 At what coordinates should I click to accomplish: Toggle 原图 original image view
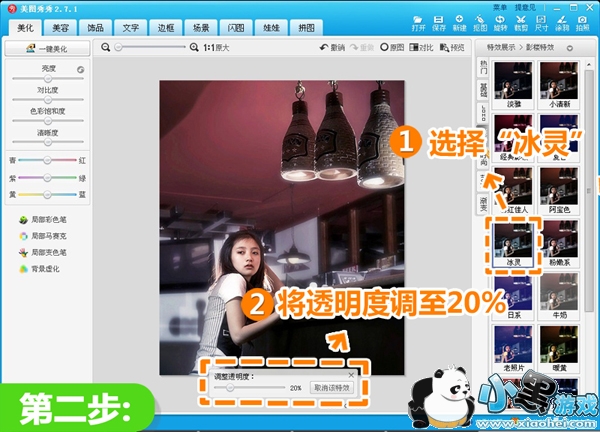pos(391,47)
